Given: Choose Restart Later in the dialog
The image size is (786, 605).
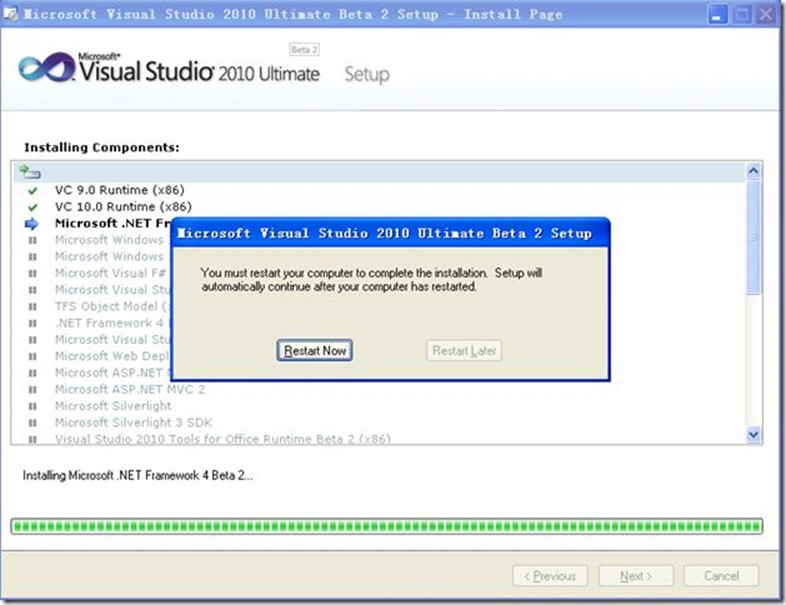Looking at the screenshot, I should click(464, 351).
